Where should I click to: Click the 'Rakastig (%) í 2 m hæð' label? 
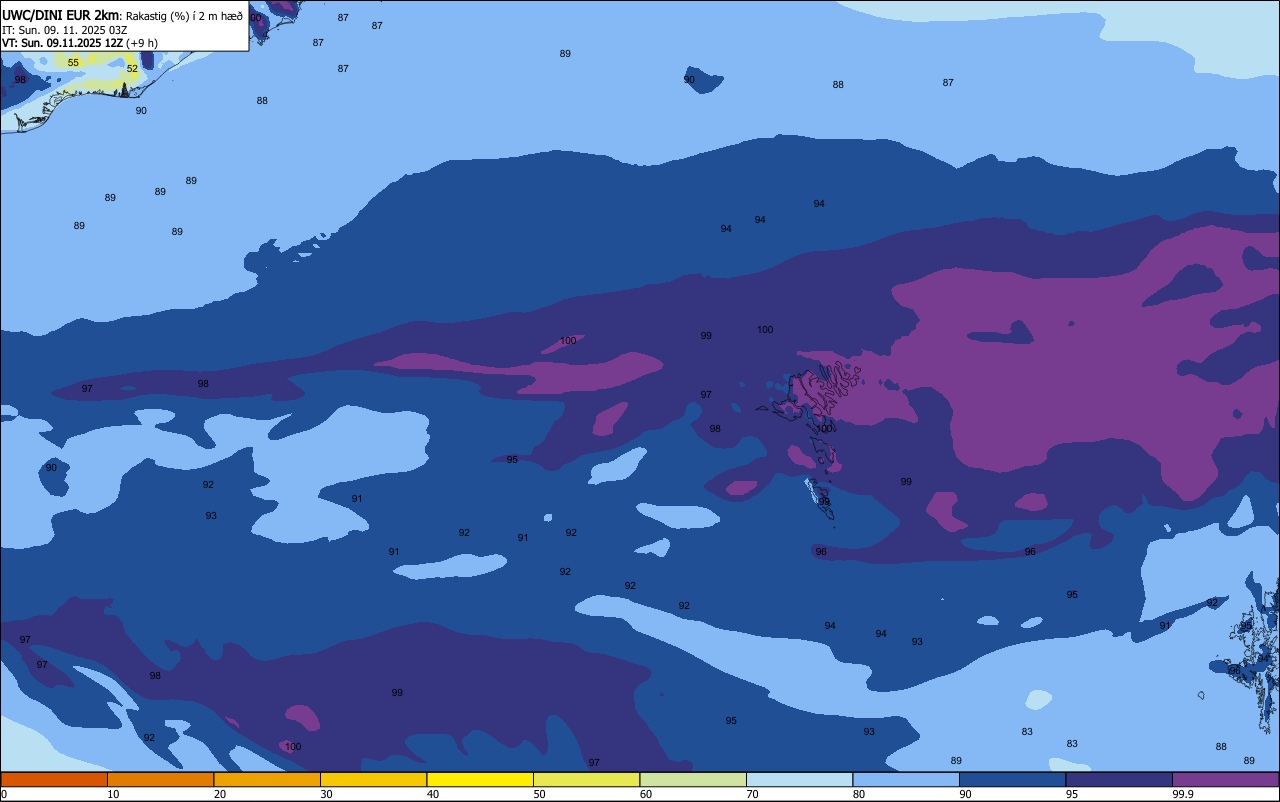click(184, 15)
